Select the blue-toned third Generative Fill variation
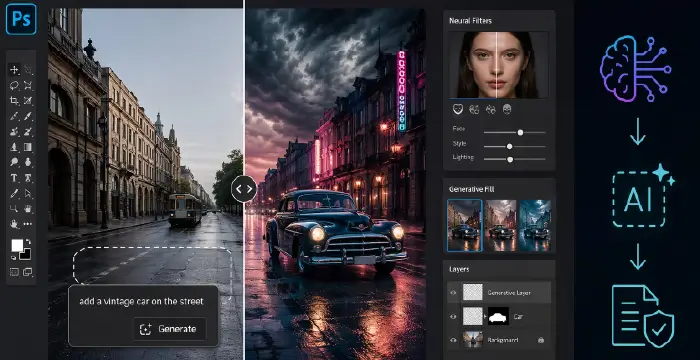This screenshot has width=700, height=360. point(535,226)
